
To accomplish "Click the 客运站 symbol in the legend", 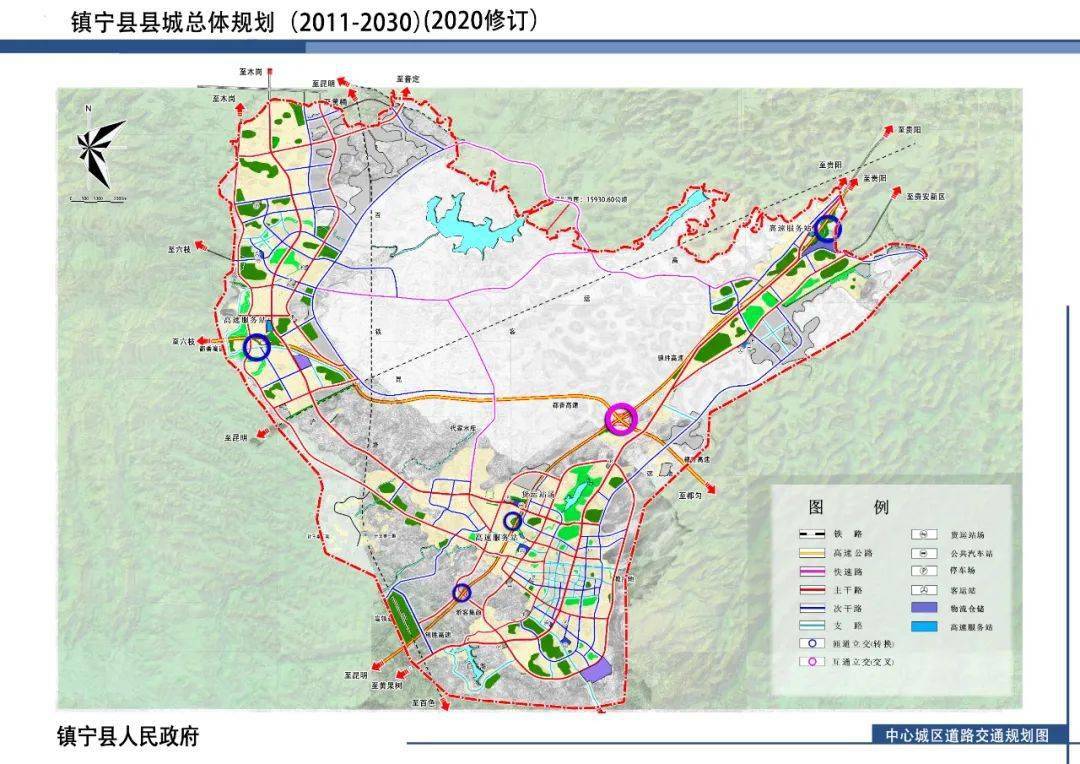I will 924,590.
